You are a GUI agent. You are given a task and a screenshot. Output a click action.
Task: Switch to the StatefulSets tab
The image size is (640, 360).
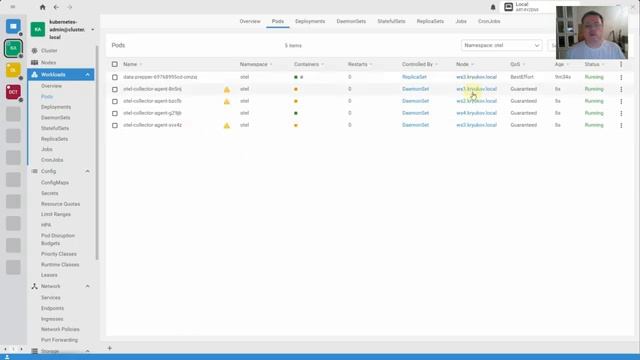coord(391,21)
